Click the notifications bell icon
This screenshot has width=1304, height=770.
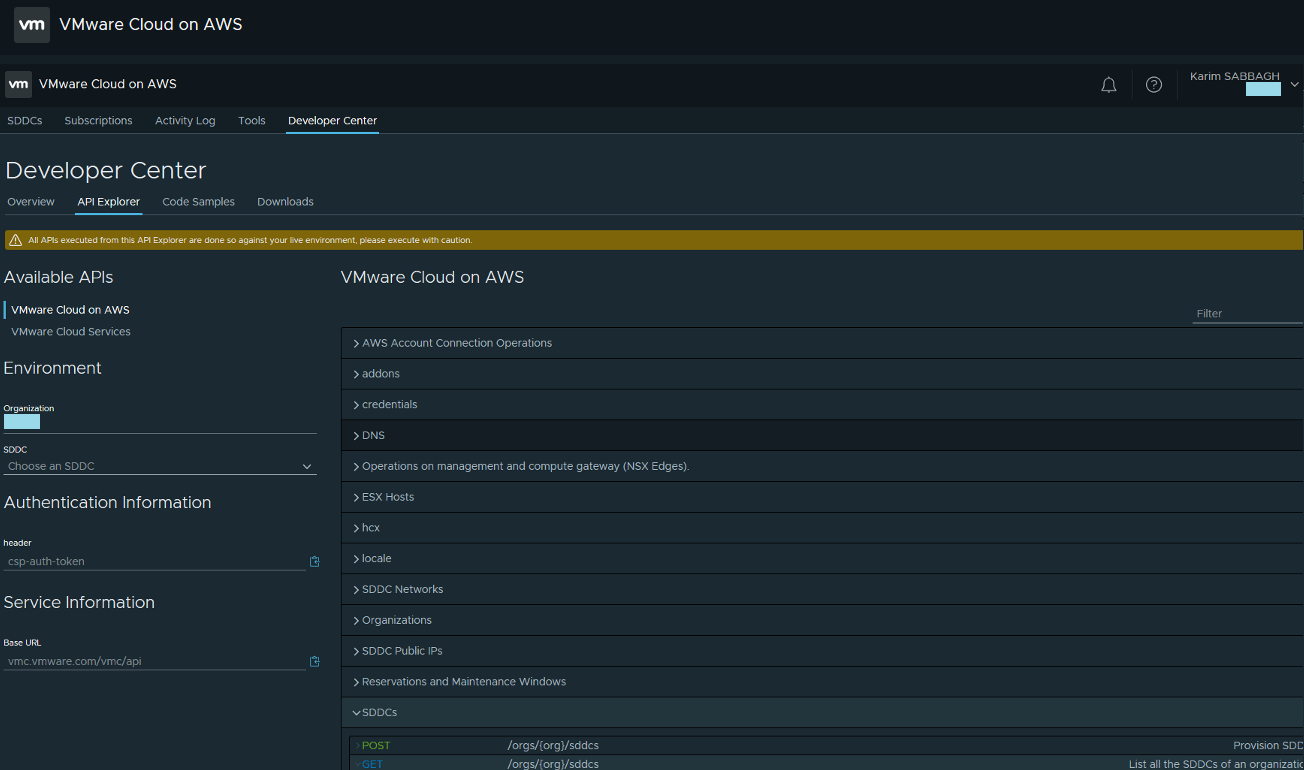click(1108, 85)
